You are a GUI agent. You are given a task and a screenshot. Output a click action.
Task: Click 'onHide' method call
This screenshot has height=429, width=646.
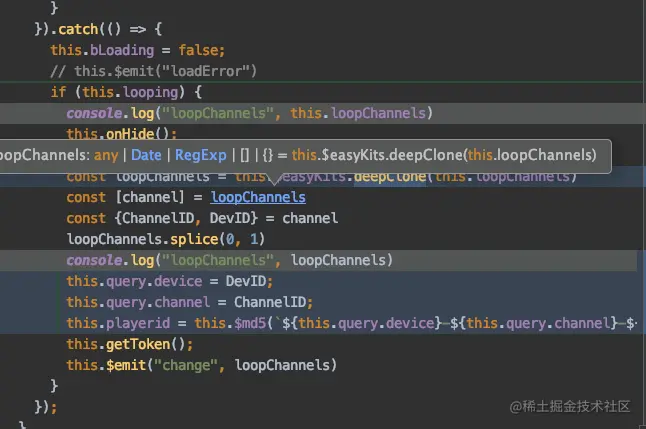130,134
